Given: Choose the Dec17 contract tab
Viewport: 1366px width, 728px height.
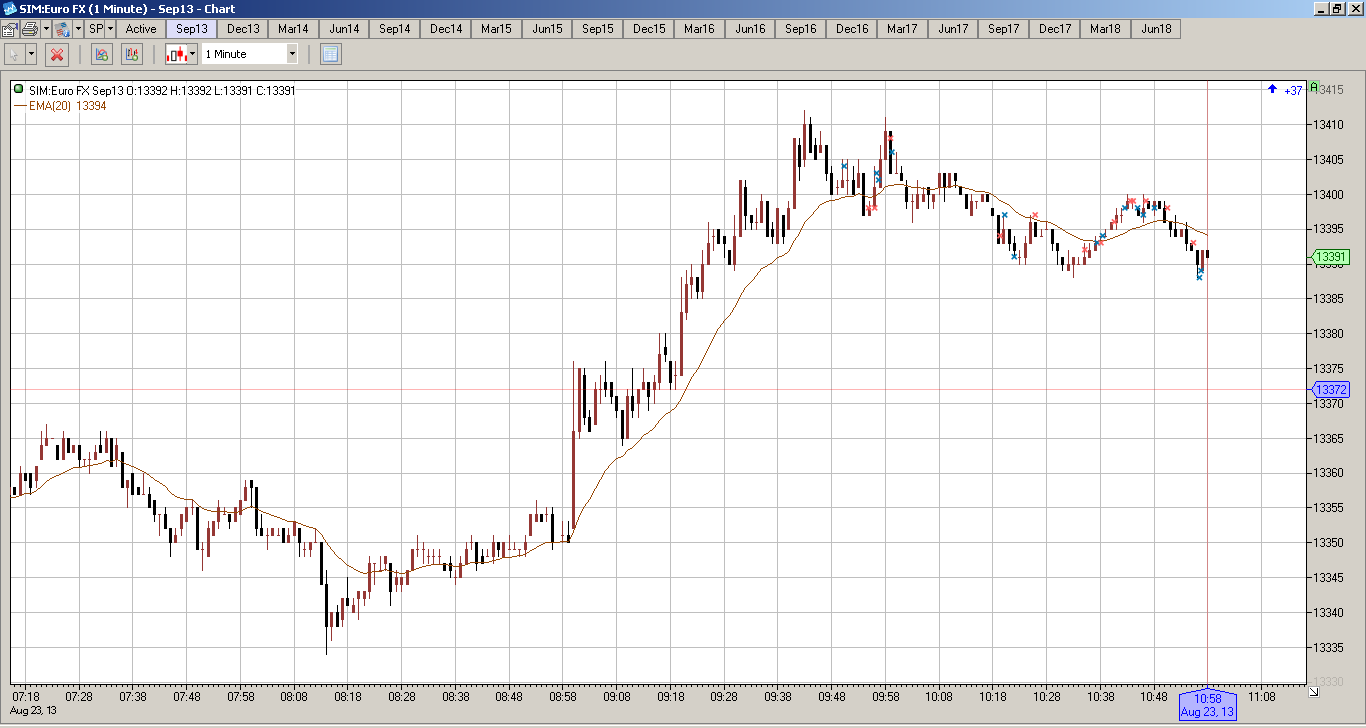Looking at the screenshot, I should point(1055,29).
